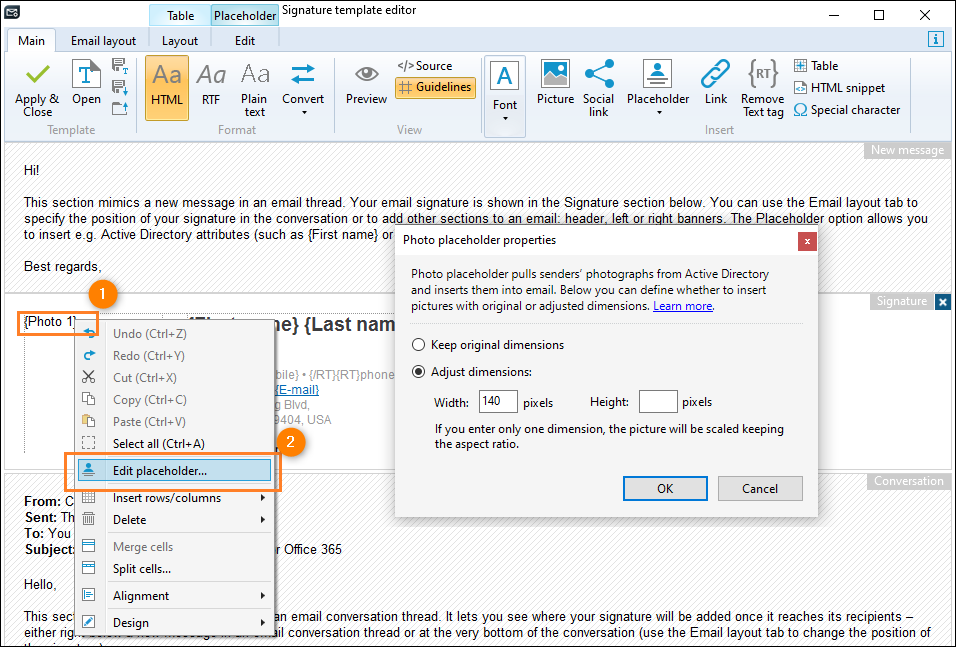Switch to the Email layout tab
Image resolution: width=956 pixels, height=647 pixels.
103,41
